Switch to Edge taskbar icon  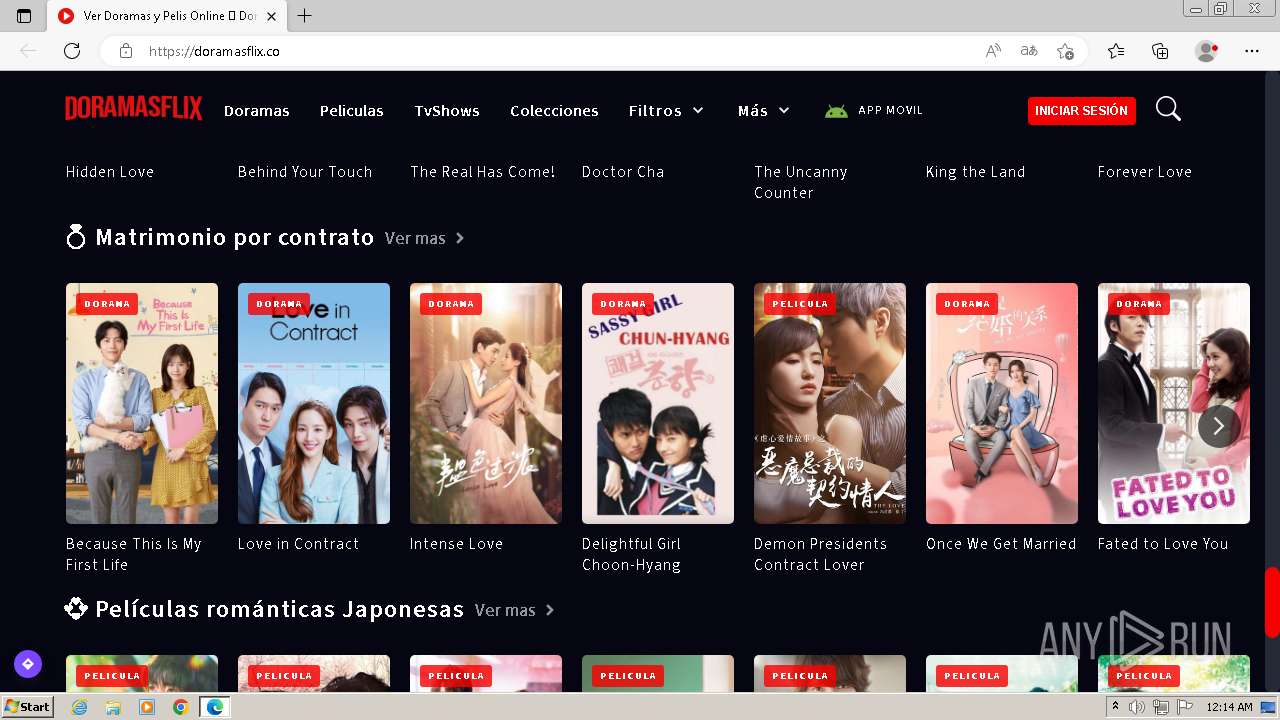coord(214,707)
